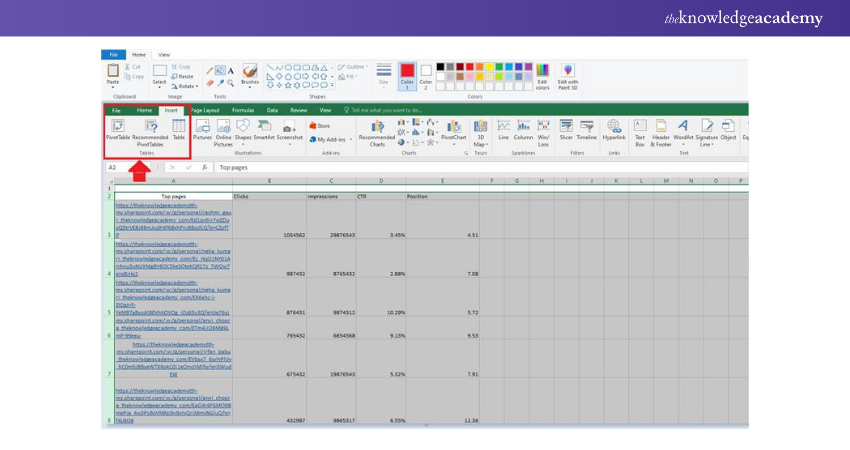Open the Formulas tab in Excel ribbon

coord(243,110)
